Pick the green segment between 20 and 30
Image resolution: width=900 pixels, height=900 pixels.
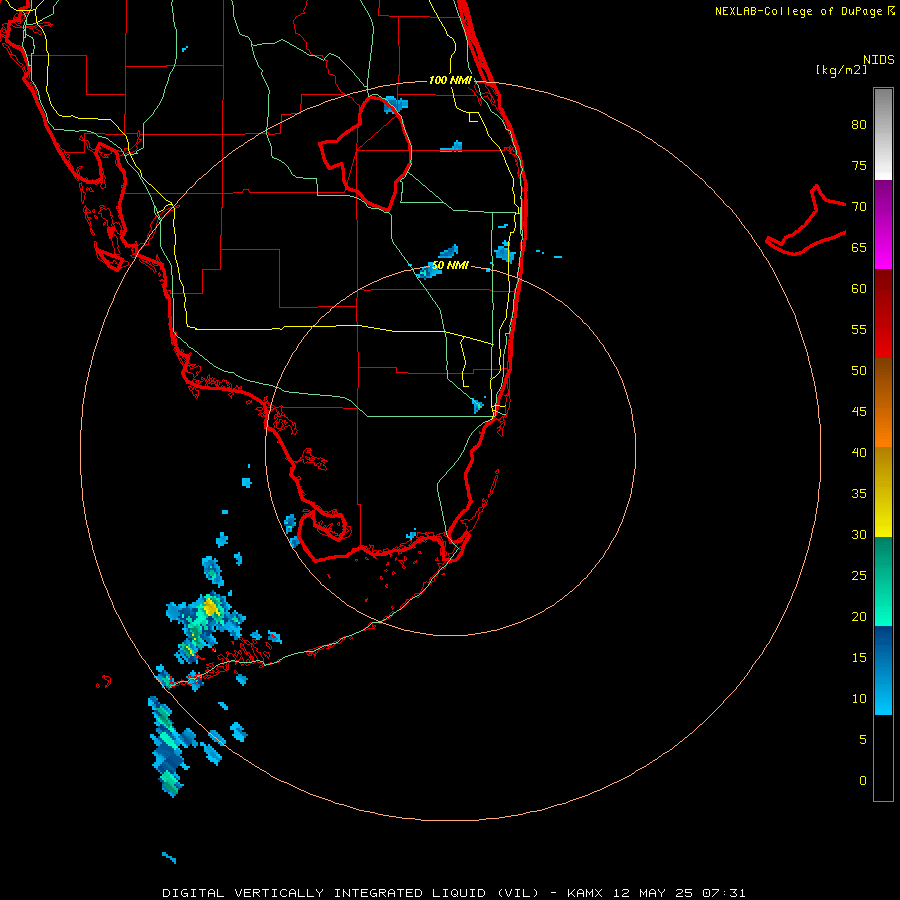[883, 581]
